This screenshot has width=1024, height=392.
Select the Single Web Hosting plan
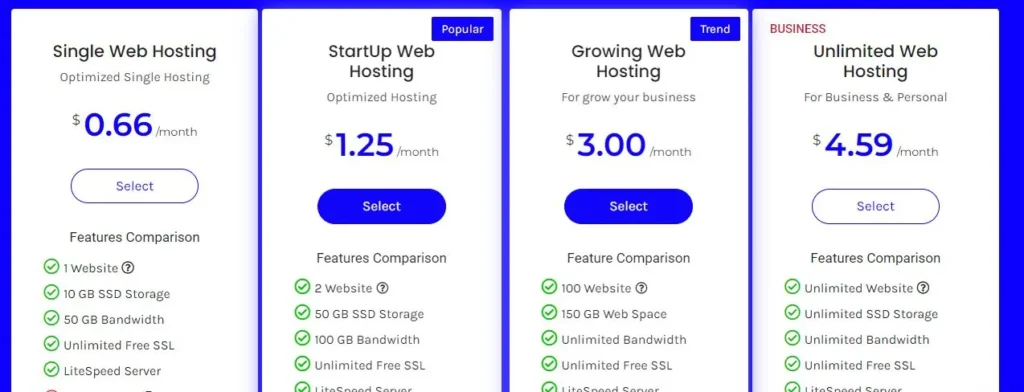tap(135, 186)
